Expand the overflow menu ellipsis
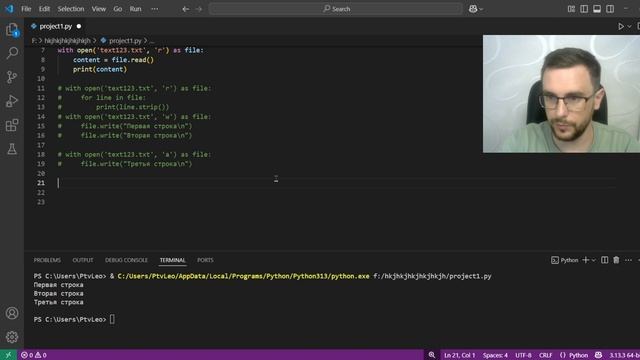 click(x=154, y=9)
